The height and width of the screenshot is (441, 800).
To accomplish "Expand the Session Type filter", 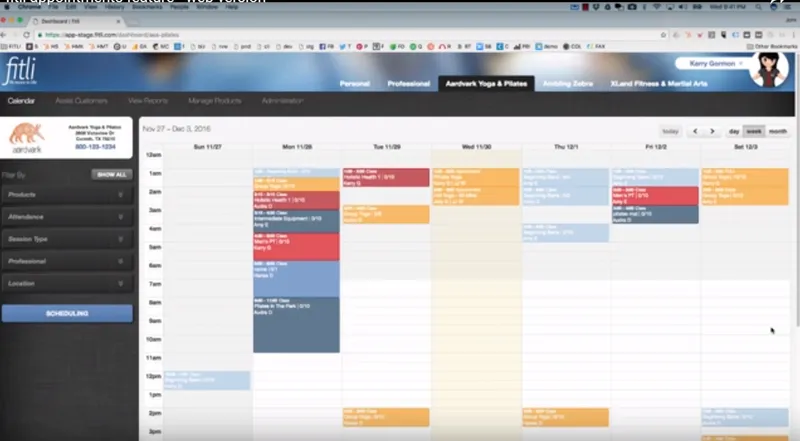I will coord(67,239).
